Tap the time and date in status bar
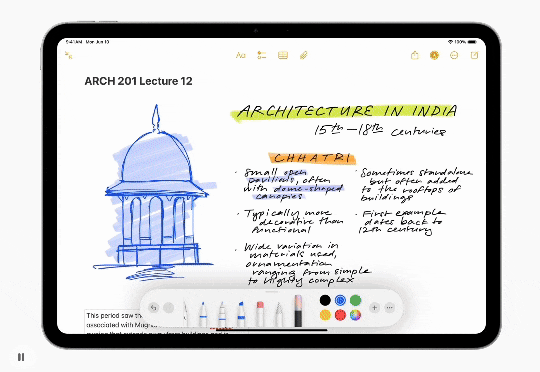This screenshot has width=540, height=372. tap(87, 42)
